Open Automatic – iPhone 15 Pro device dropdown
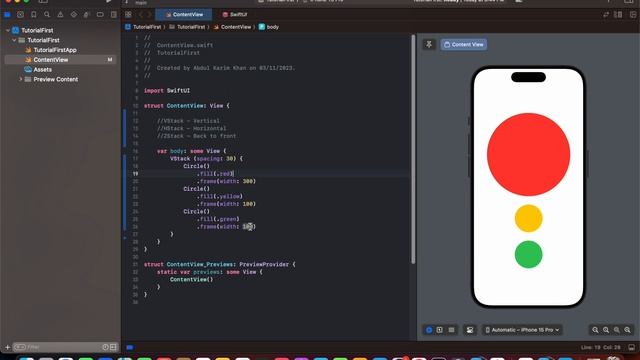Screen dimensions: 640x360 522,330
